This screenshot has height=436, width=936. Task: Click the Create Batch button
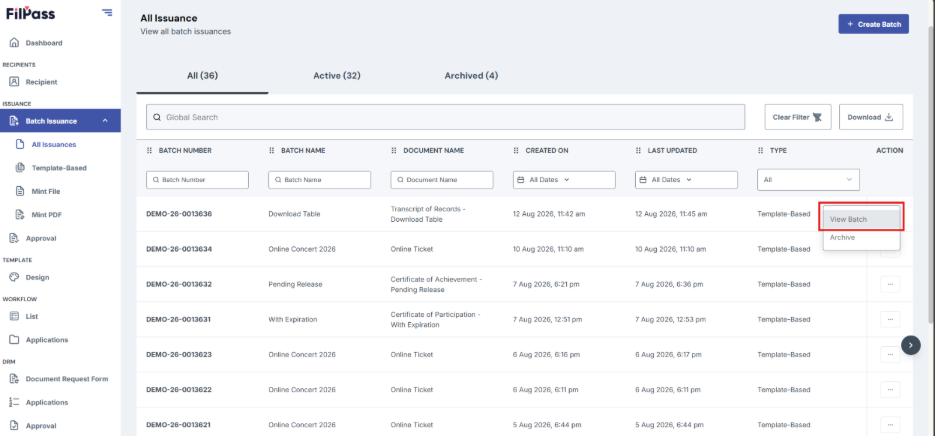873,24
